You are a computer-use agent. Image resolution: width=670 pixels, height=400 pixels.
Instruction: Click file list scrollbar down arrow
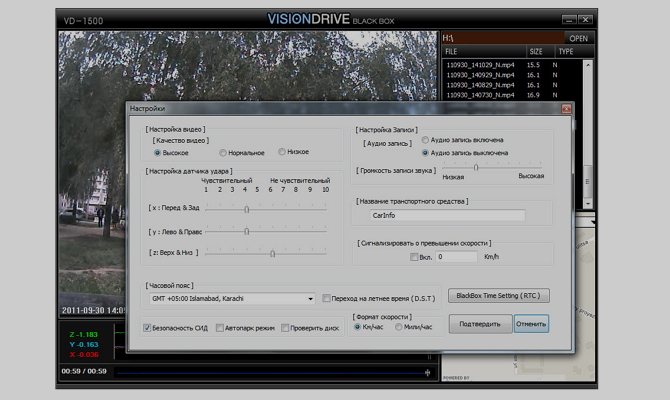point(588,204)
